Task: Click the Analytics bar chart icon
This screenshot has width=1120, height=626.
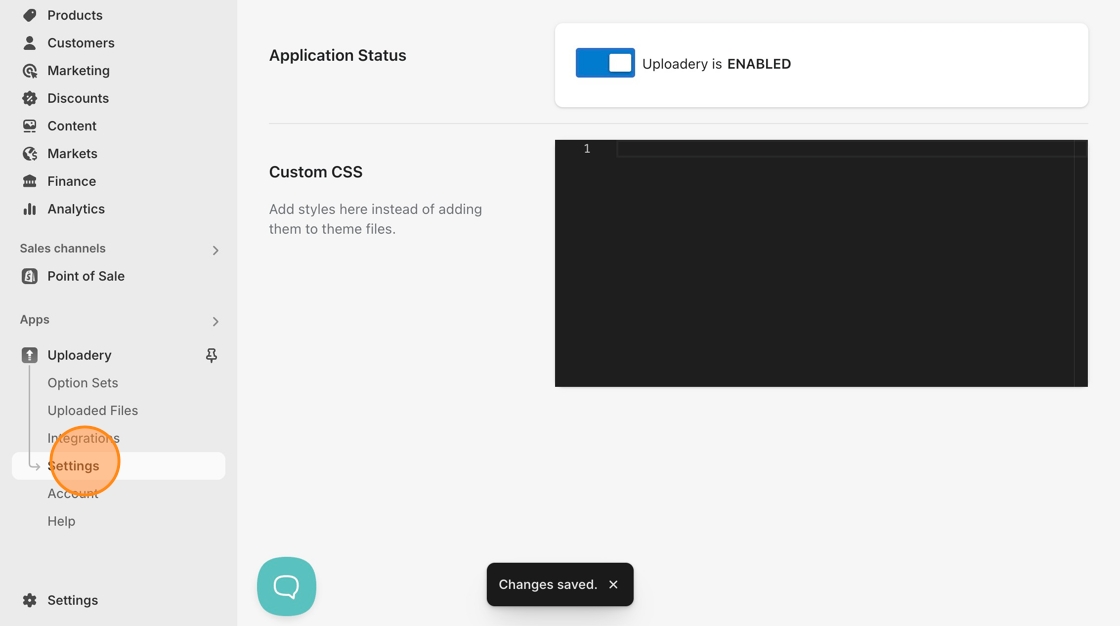Action: [29, 209]
